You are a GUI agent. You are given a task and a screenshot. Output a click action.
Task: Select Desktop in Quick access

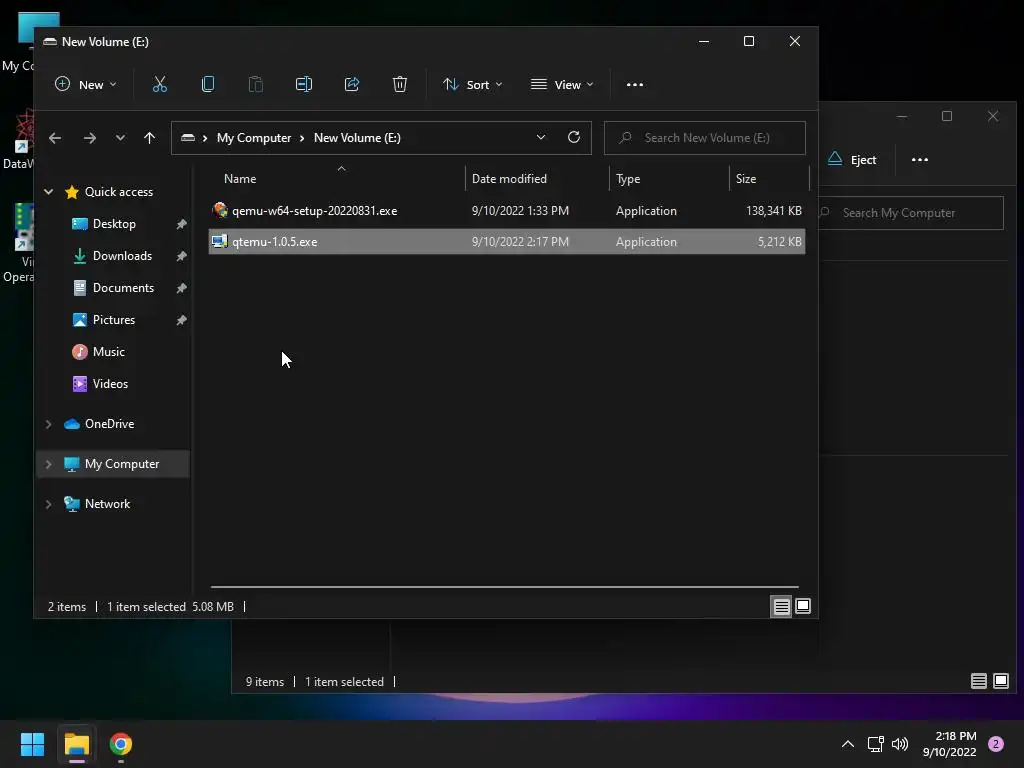click(114, 223)
